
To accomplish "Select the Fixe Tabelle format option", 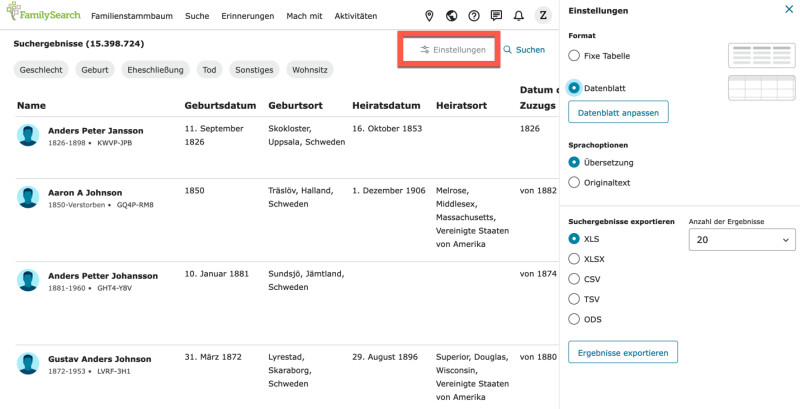I will [x=574, y=56].
